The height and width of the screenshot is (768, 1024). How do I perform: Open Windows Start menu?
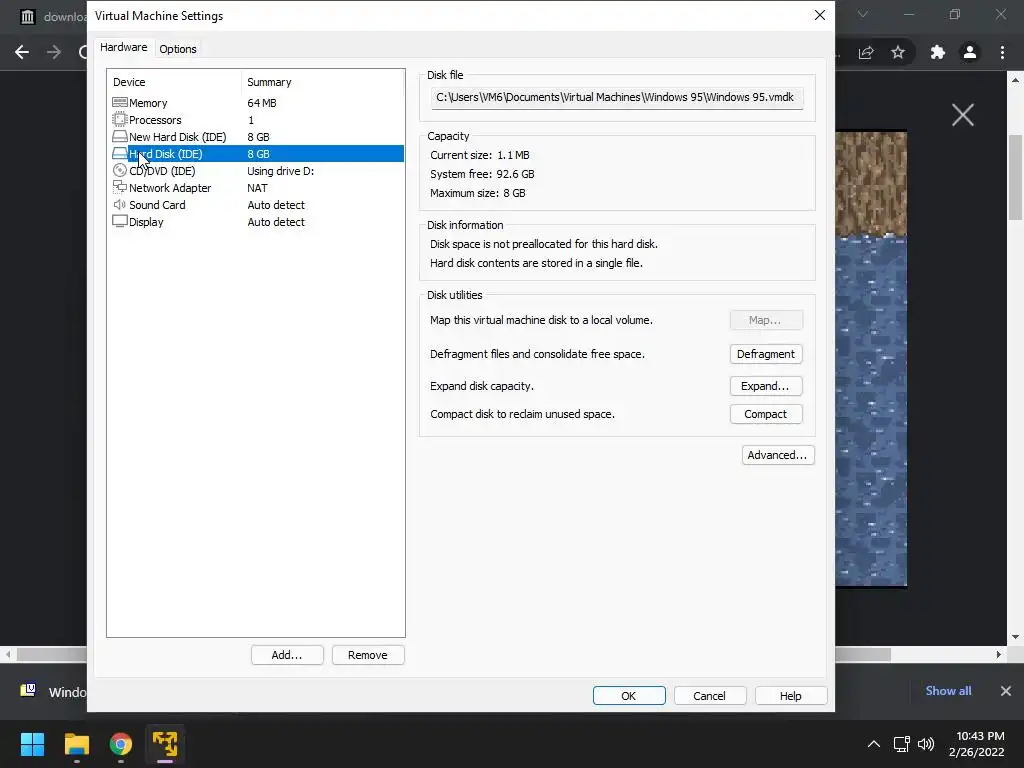pyautogui.click(x=32, y=744)
